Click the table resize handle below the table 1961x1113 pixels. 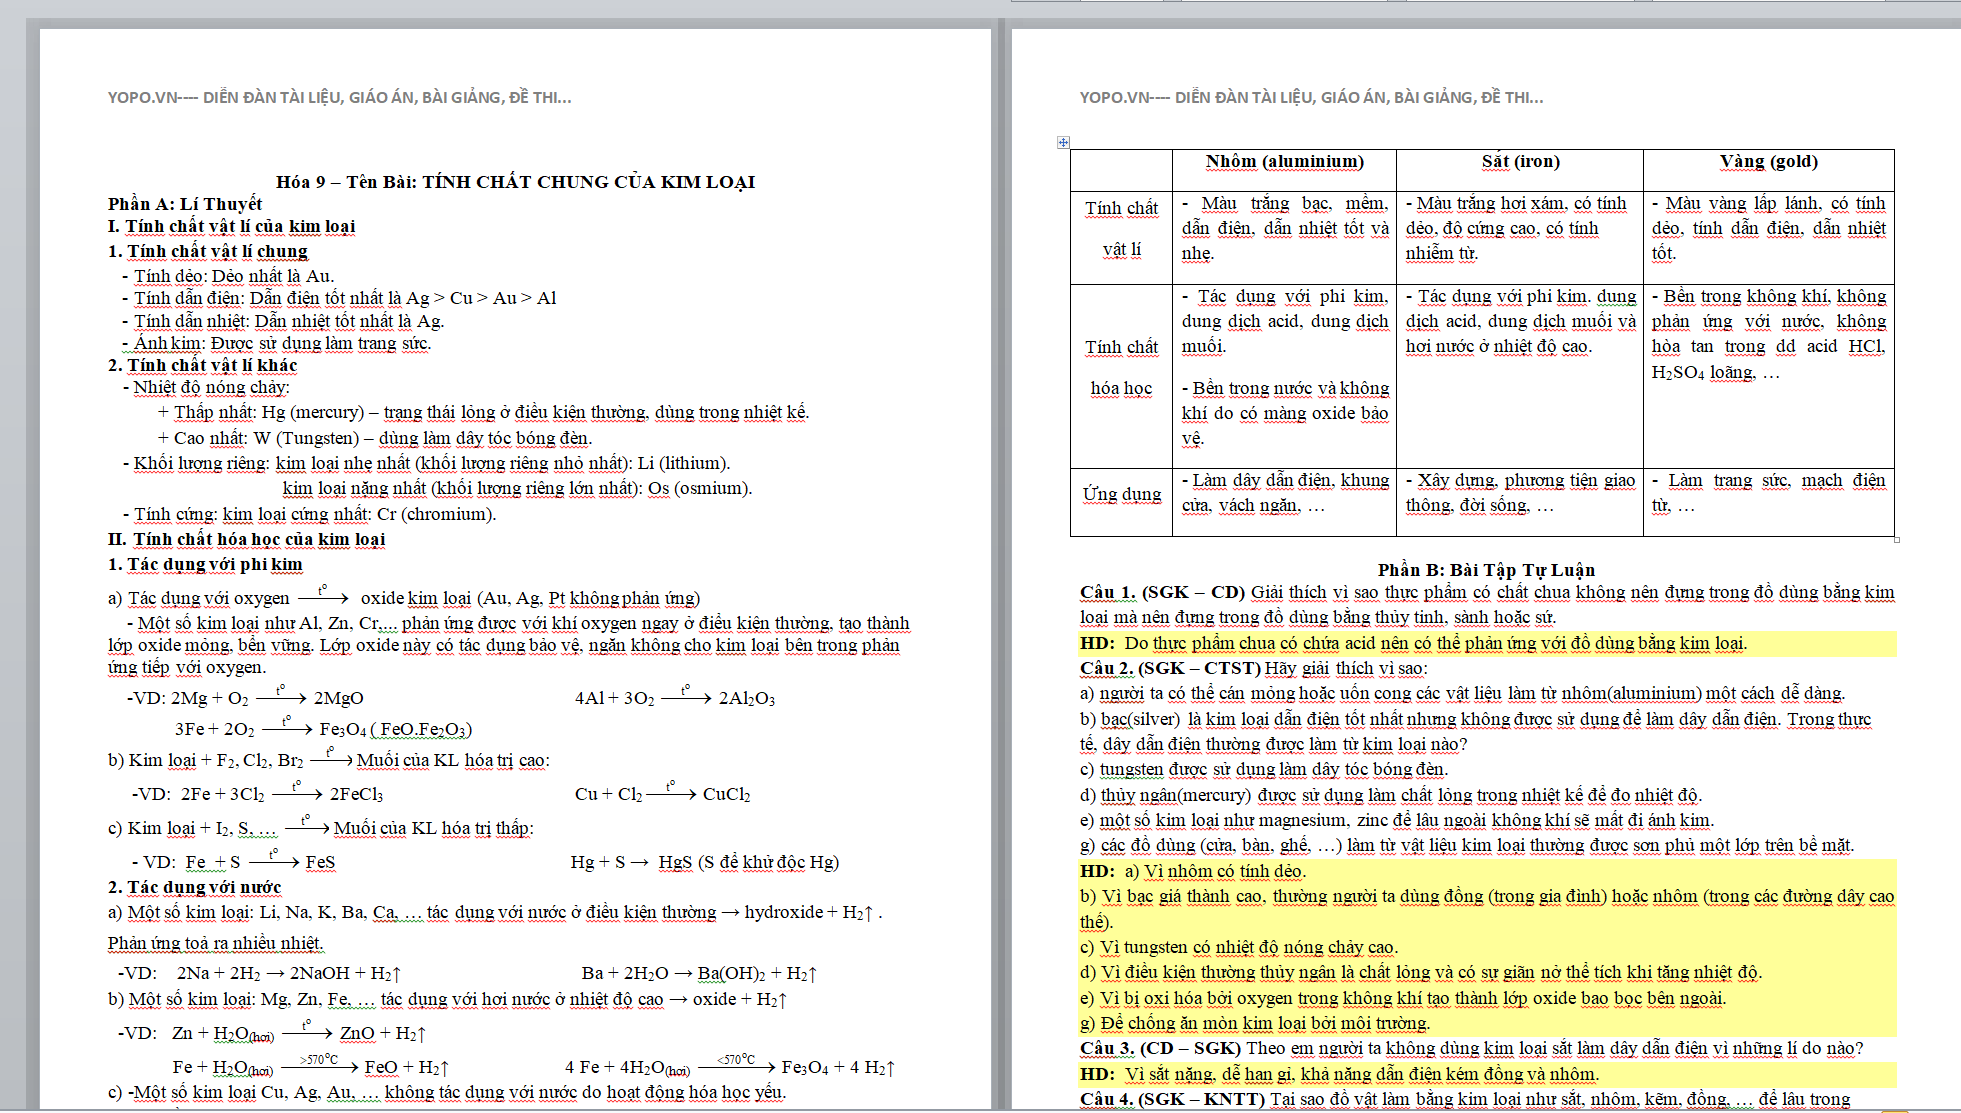(x=1896, y=540)
